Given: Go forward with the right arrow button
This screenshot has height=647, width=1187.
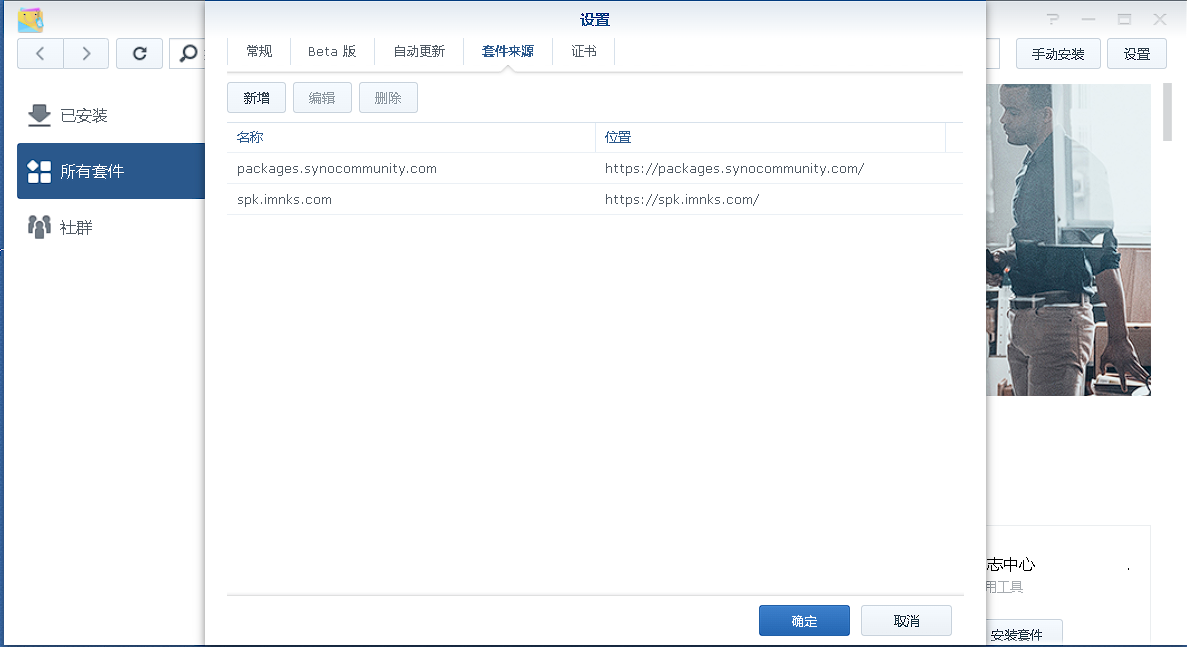Looking at the screenshot, I should coord(86,54).
